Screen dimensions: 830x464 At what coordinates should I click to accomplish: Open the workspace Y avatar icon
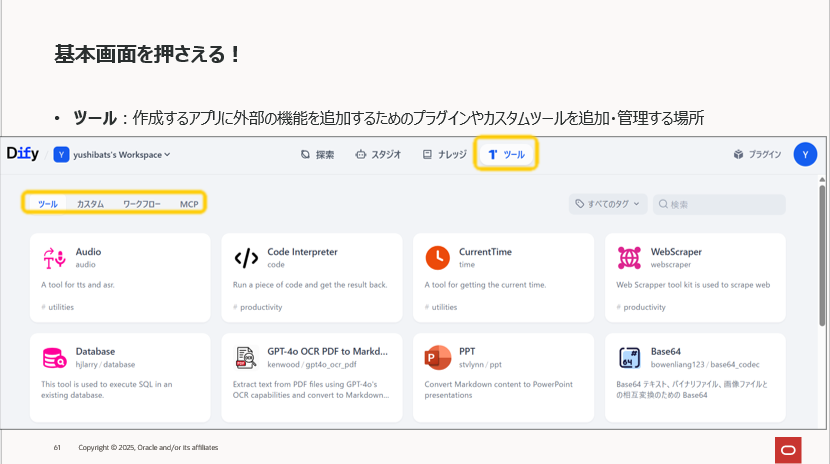(61, 154)
